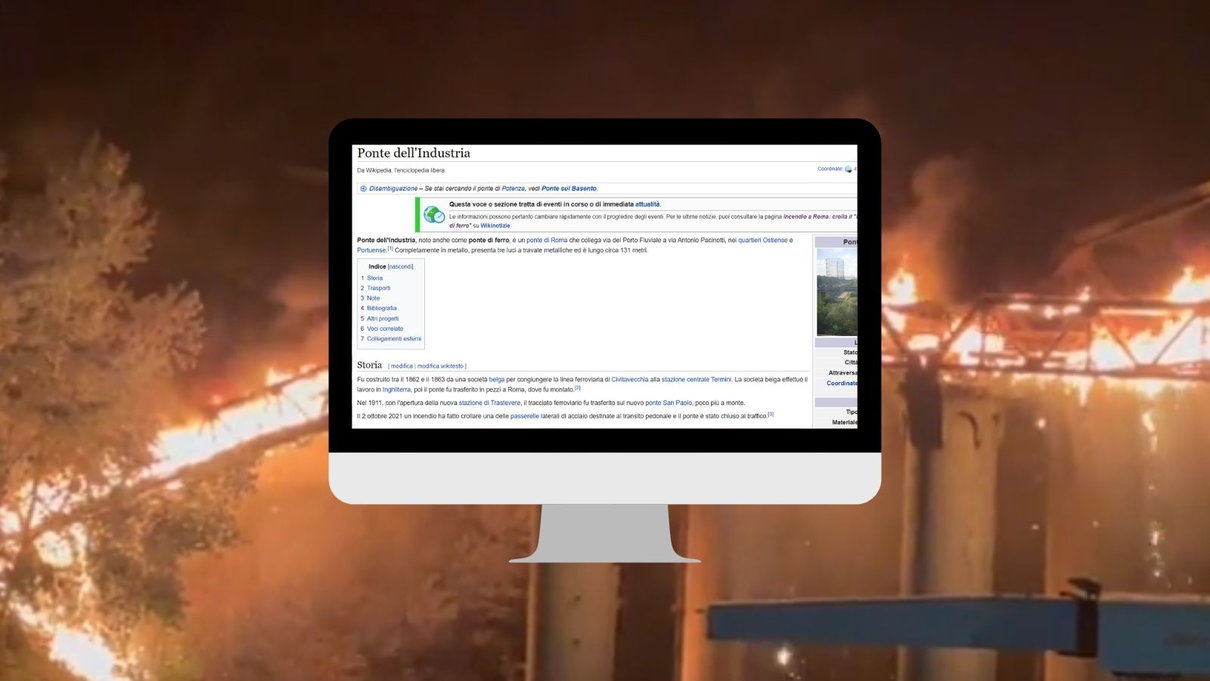
Task: Follow the Inghilterra link
Action: coord(397,390)
